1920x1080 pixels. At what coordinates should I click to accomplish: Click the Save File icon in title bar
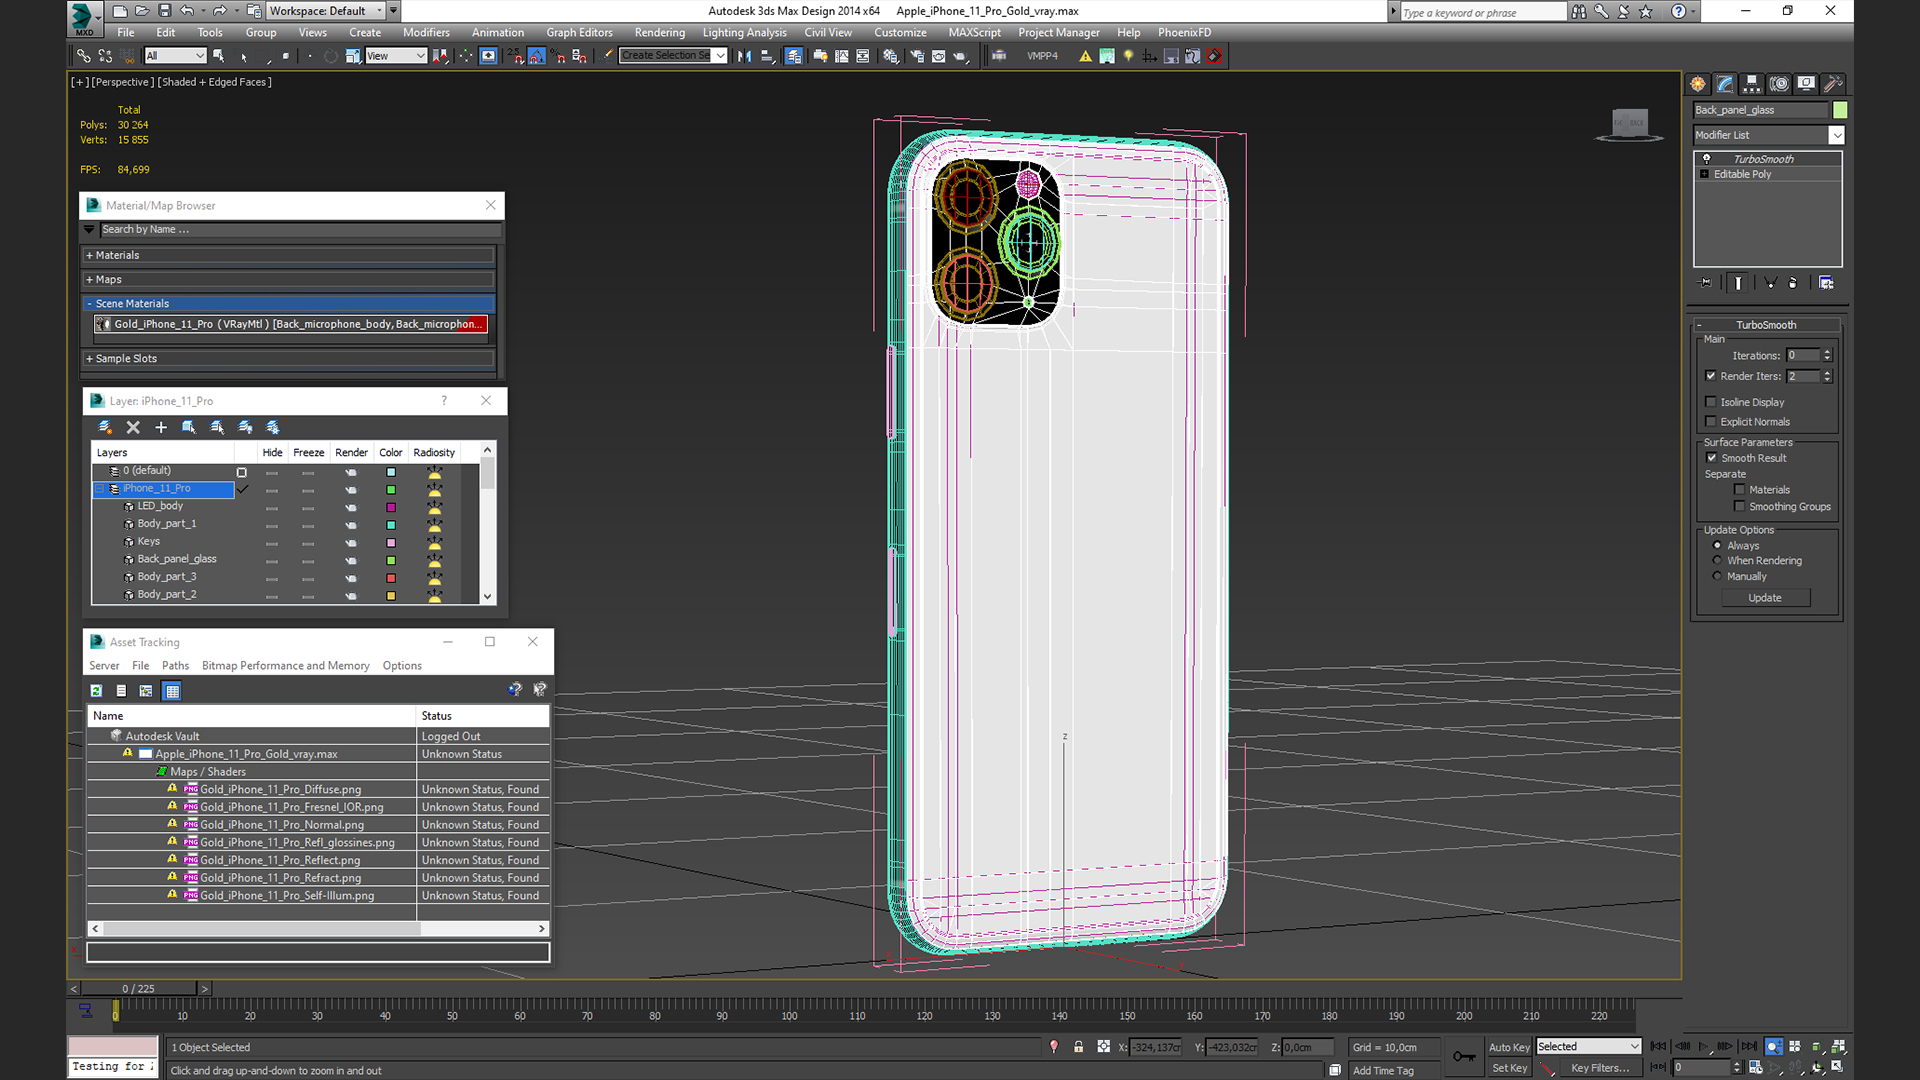164,11
